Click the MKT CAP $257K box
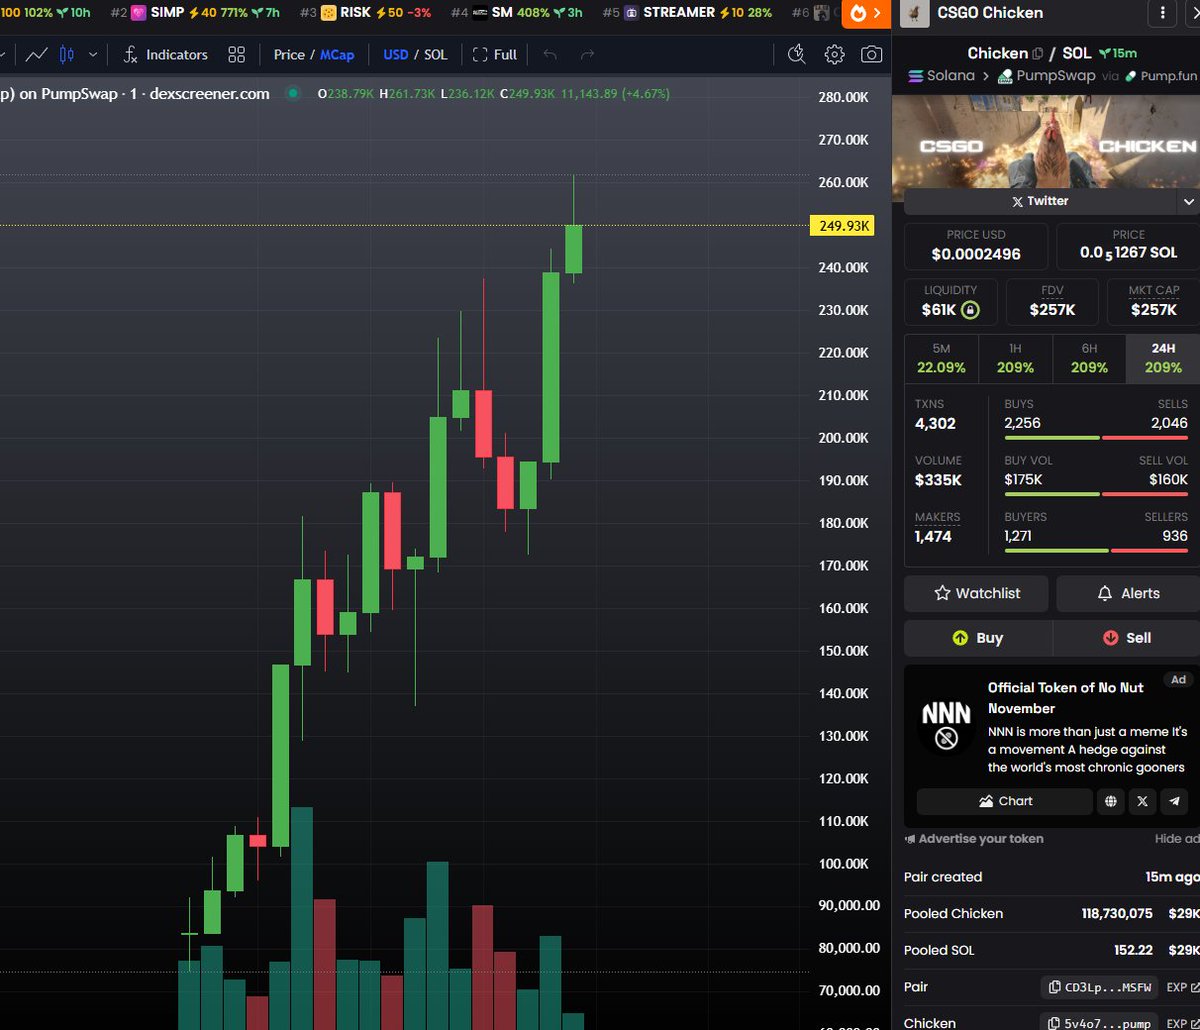This screenshot has height=1030, width=1200. (1153, 301)
